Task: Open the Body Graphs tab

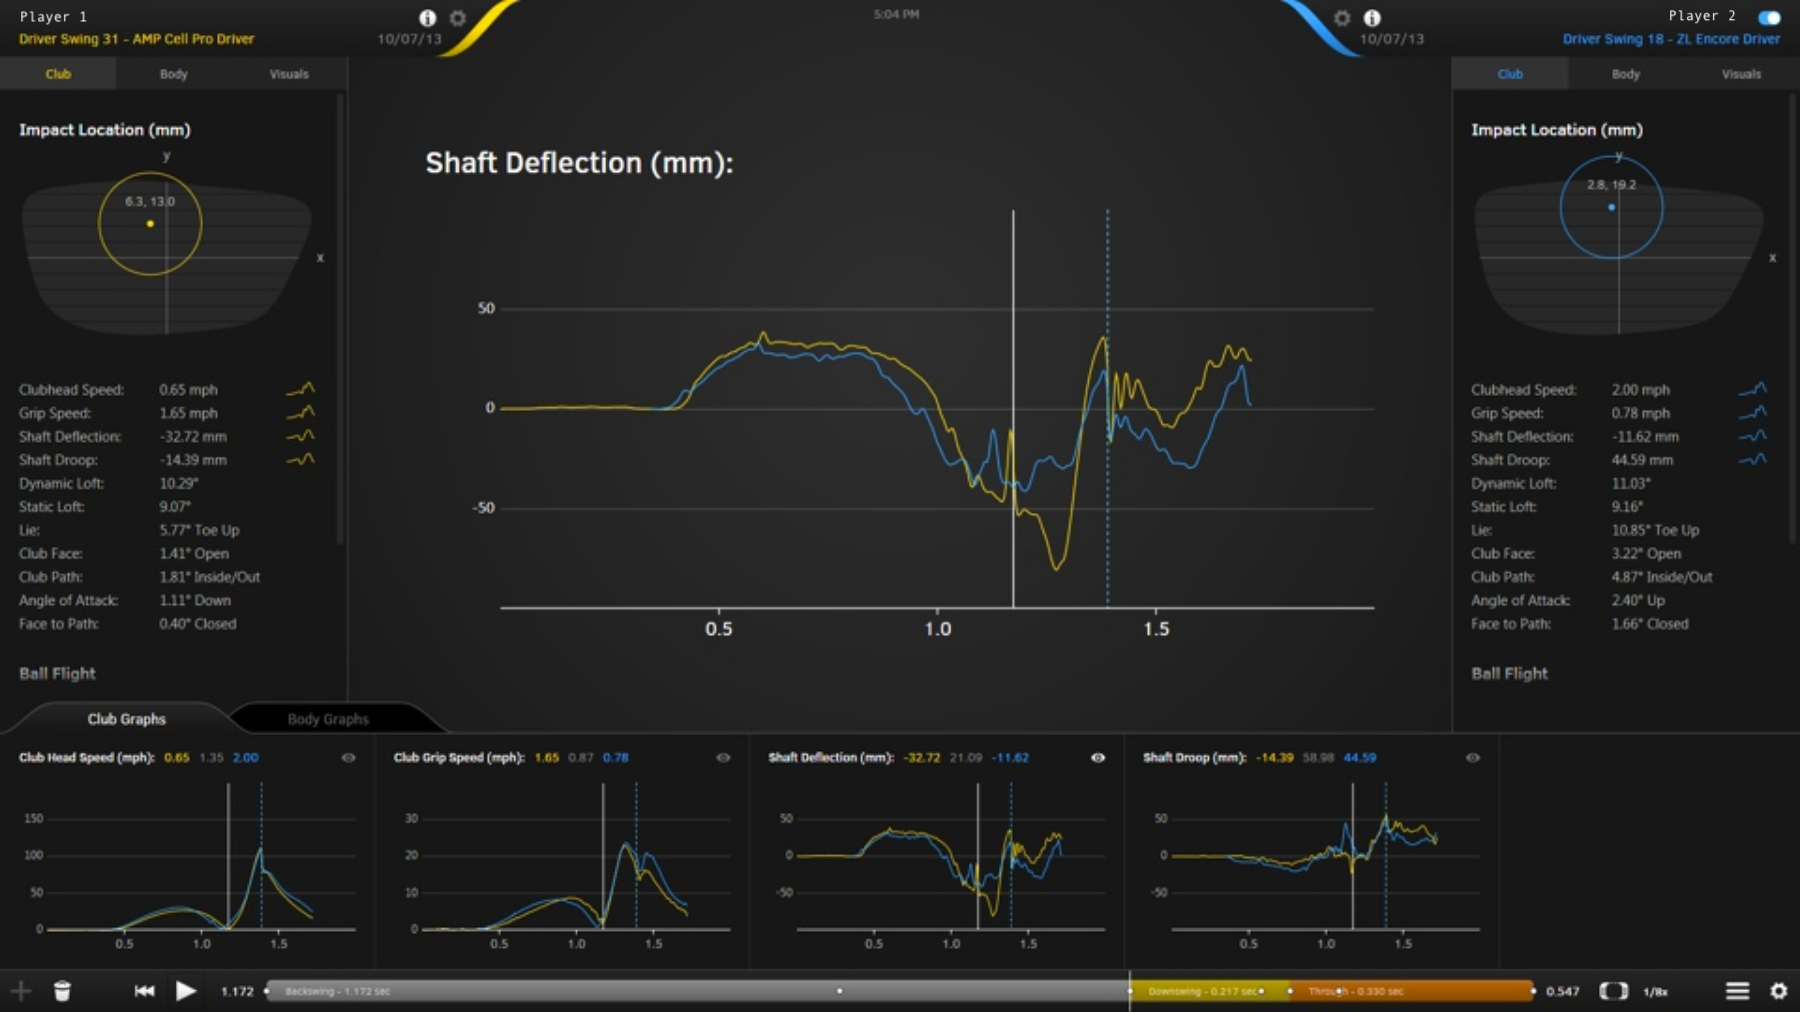Action: pyautogui.click(x=328, y=719)
